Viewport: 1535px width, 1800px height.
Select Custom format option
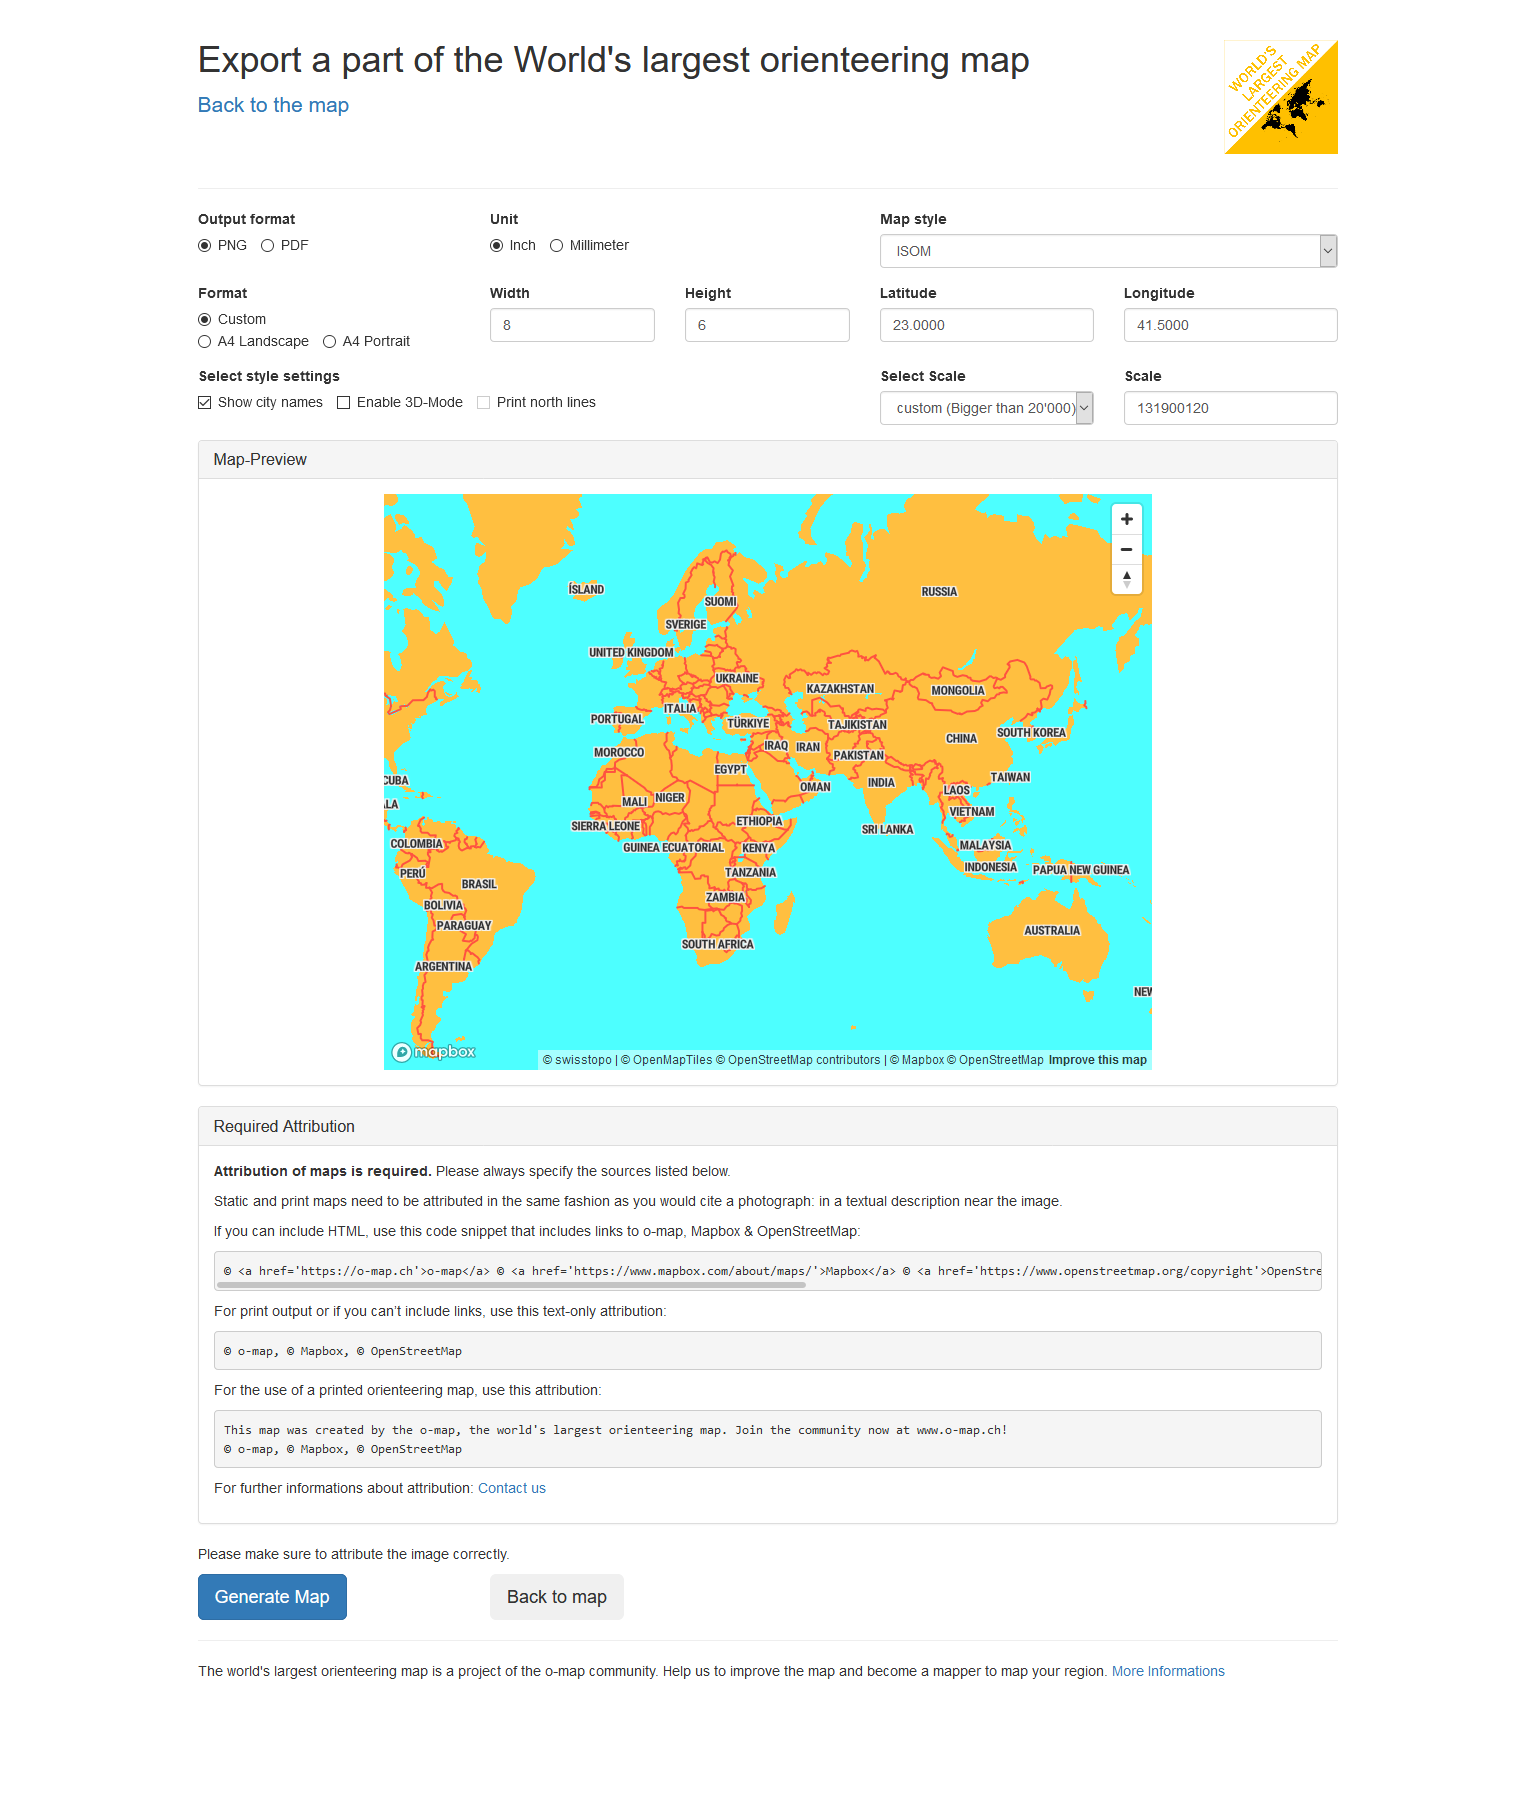point(205,320)
